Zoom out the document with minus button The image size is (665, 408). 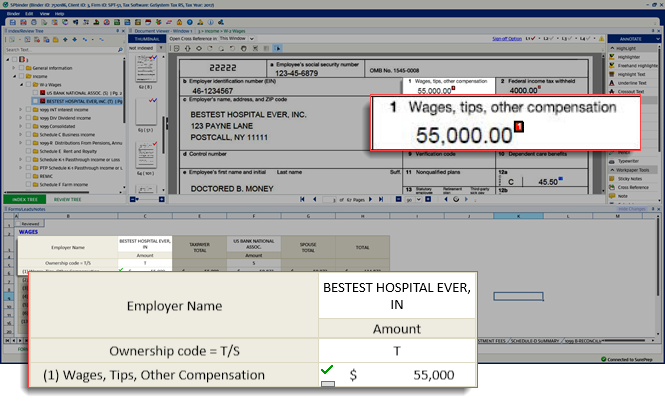[x=398, y=199]
